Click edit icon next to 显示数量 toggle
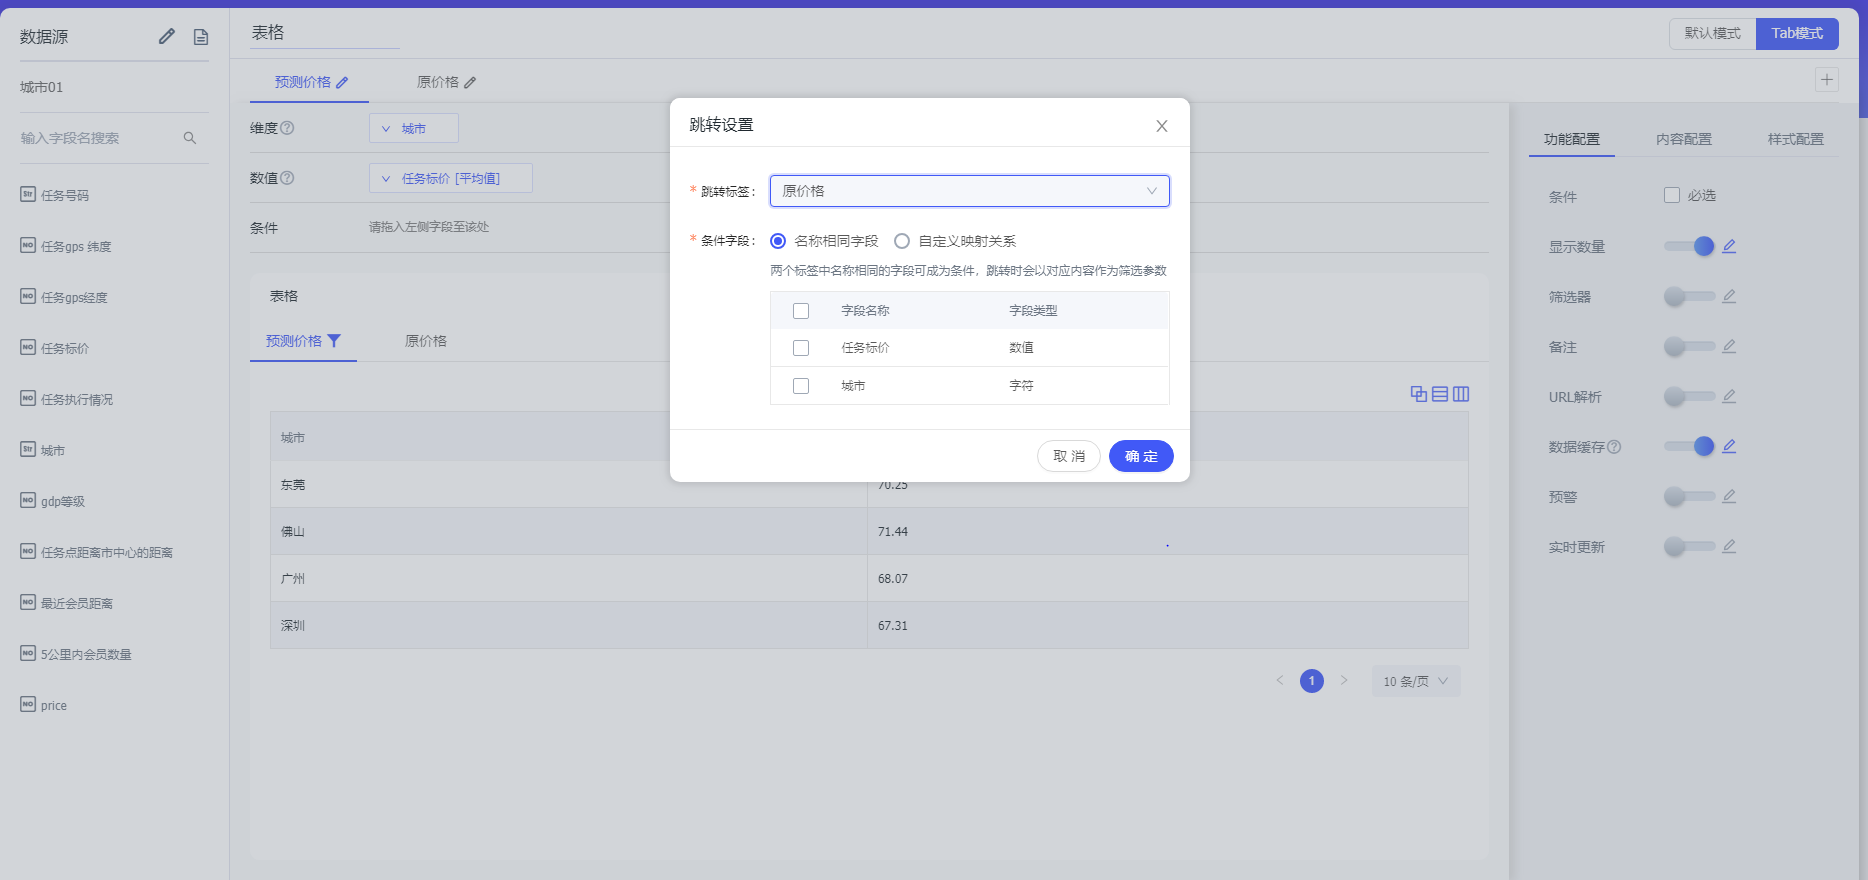1868x880 pixels. (1729, 246)
